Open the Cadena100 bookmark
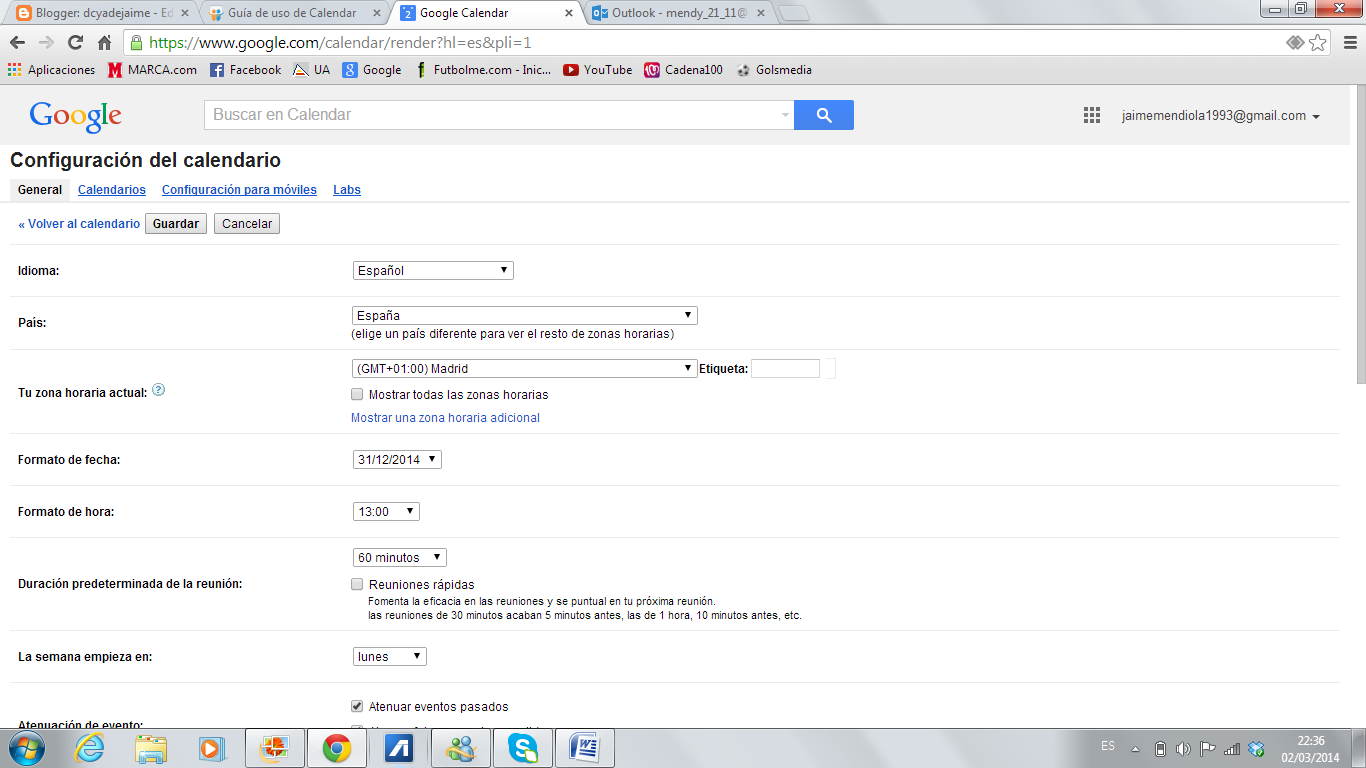Image resolution: width=1366 pixels, height=768 pixels. 684,70
